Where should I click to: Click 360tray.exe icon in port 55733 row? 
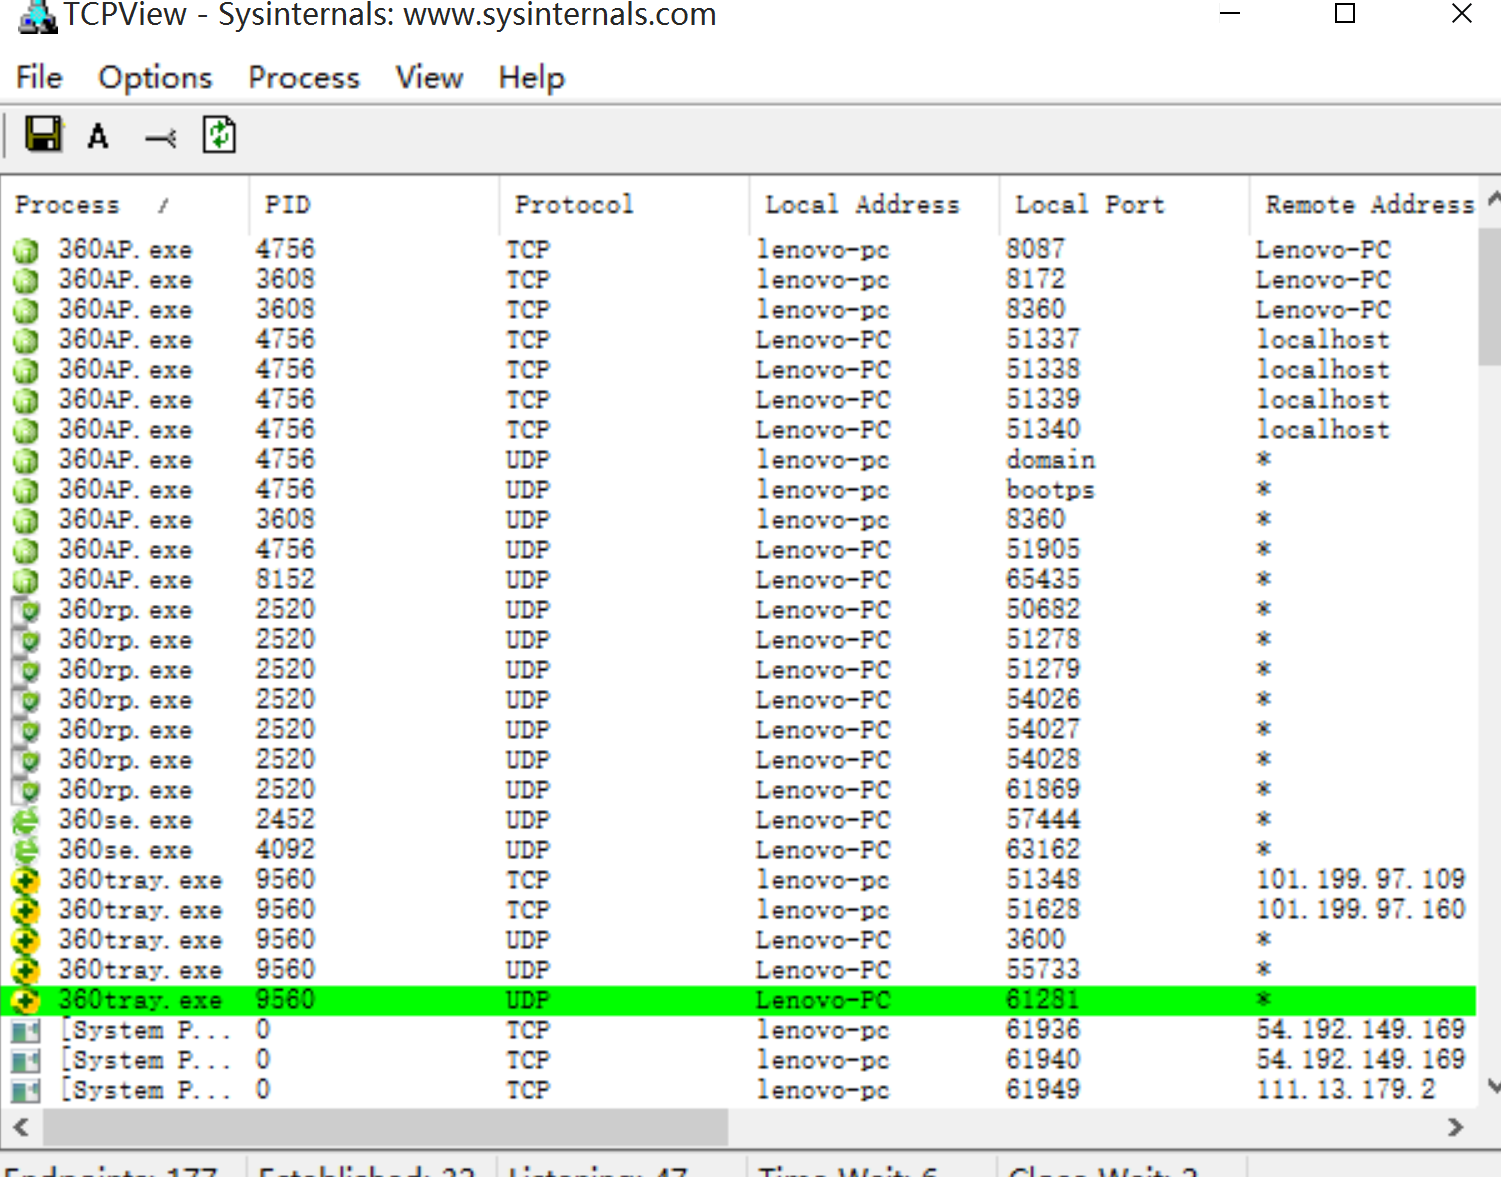[x=26, y=970]
